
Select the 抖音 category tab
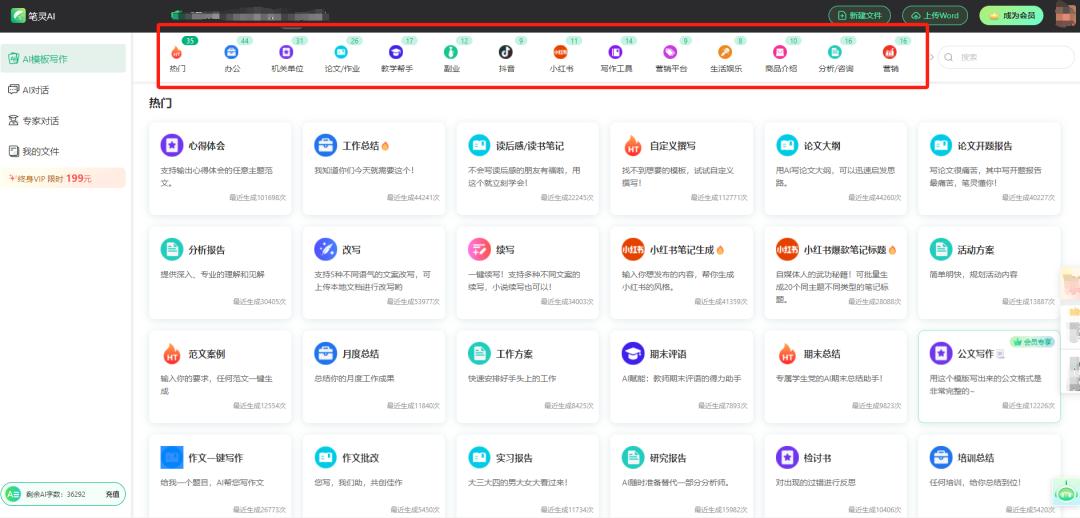point(506,58)
